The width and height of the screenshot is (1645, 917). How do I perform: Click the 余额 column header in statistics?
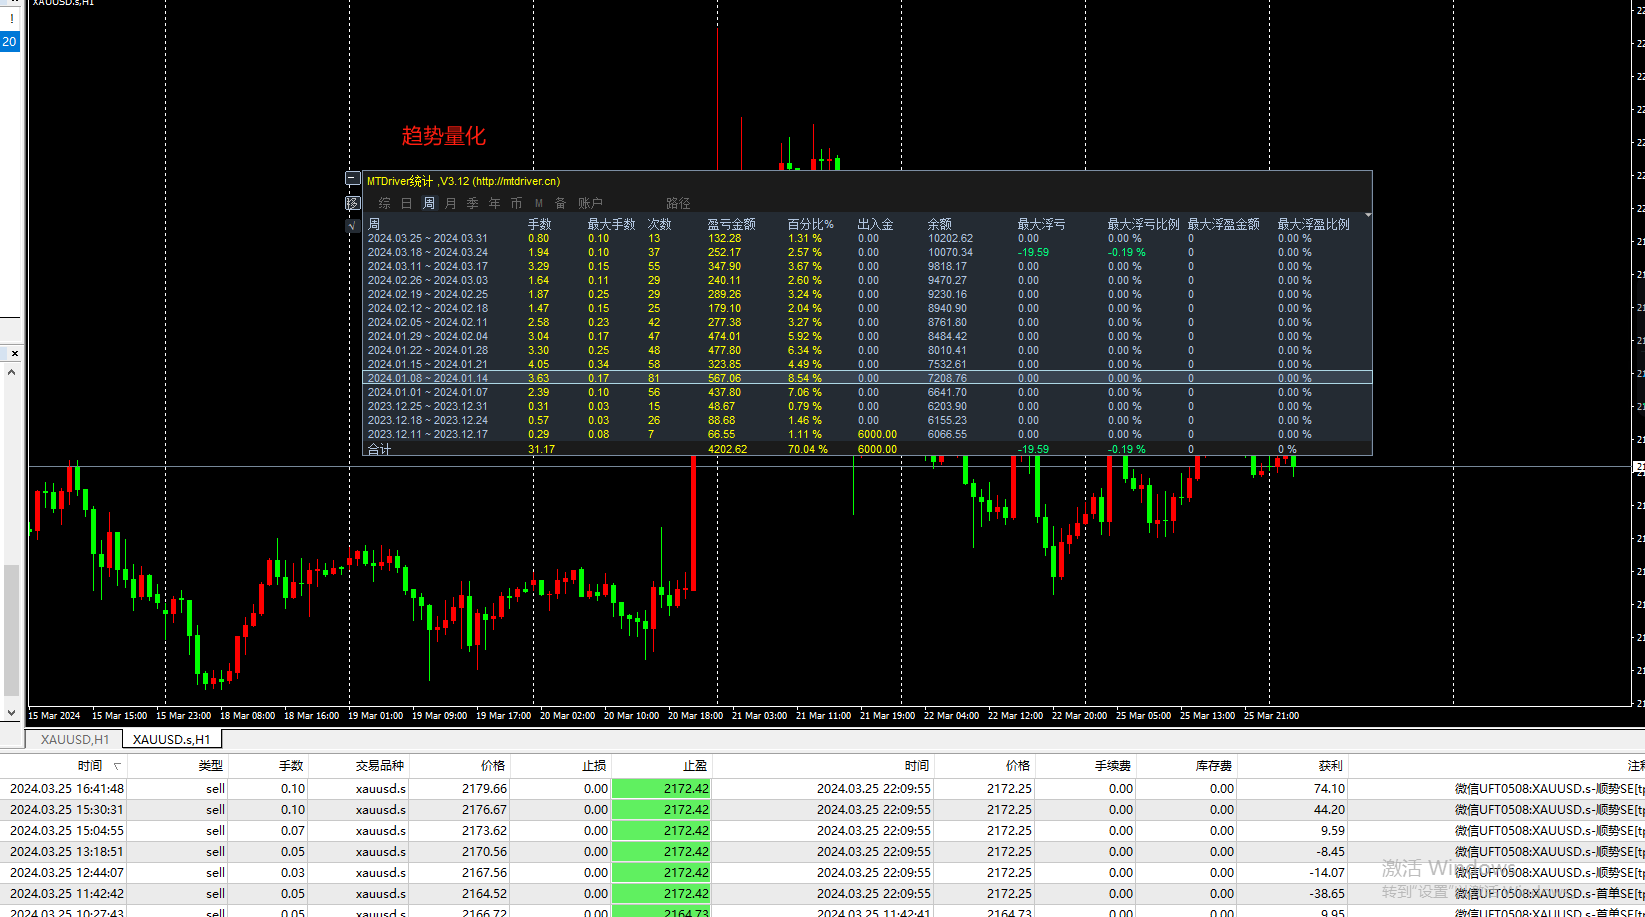[939, 224]
